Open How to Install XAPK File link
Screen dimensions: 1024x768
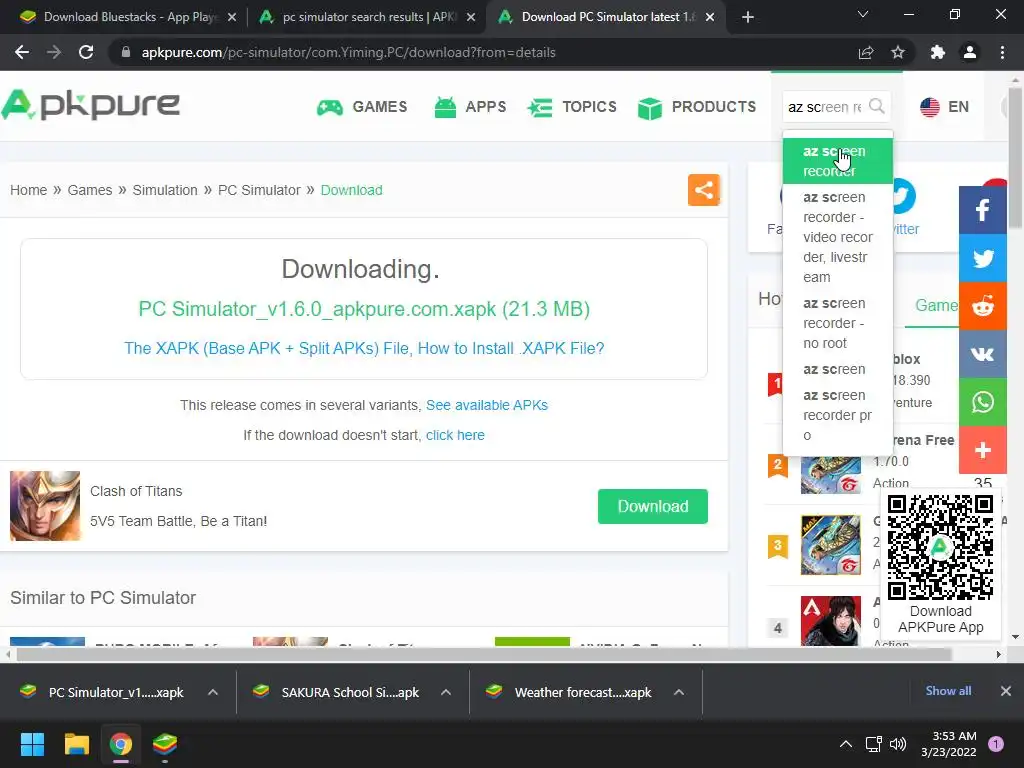tap(364, 348)
